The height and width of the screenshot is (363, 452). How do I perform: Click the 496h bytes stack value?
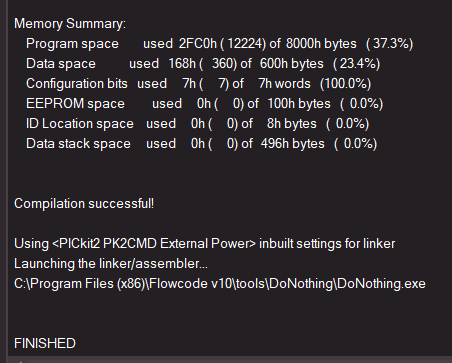pyautogui.click(x=292, y=144)
